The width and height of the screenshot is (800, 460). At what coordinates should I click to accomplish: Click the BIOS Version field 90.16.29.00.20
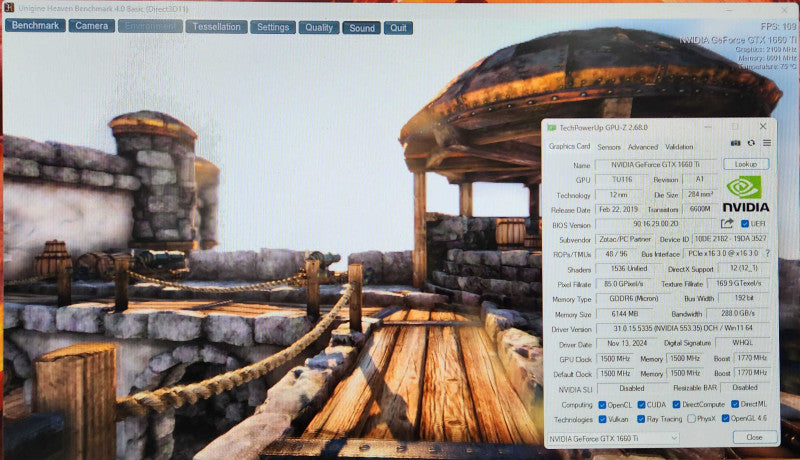[x=656, y=224]
